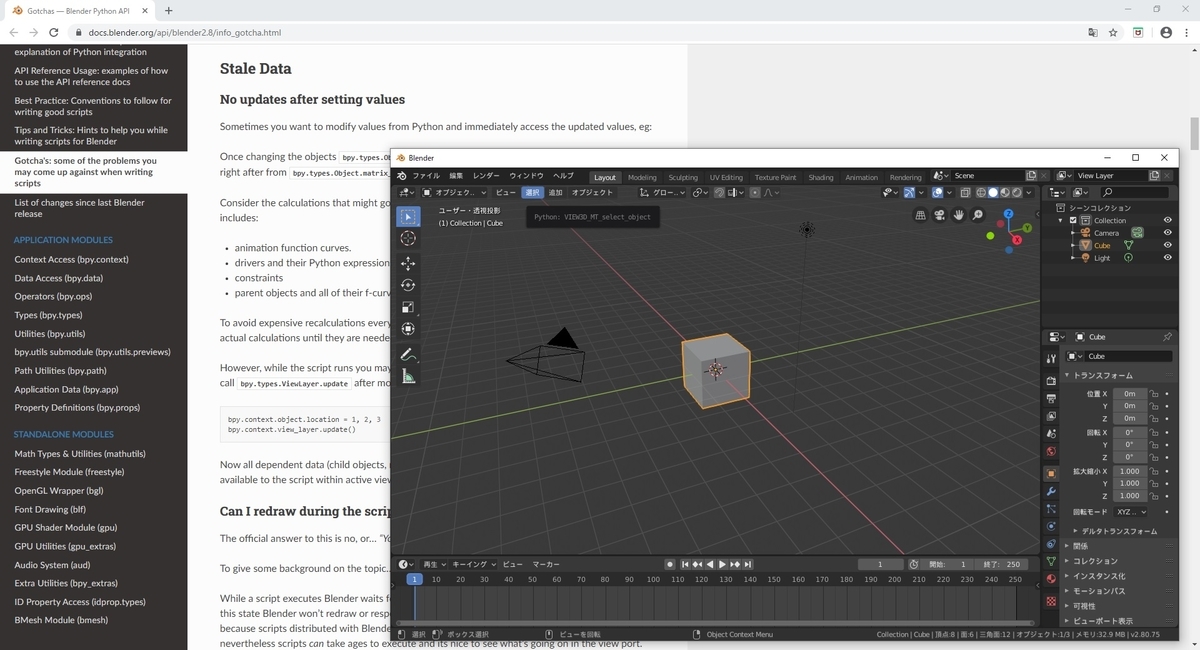The height and width of the screenshot is (650, 1200).
Task: Click the Scale X value slider field
Action: [1128, 471]
